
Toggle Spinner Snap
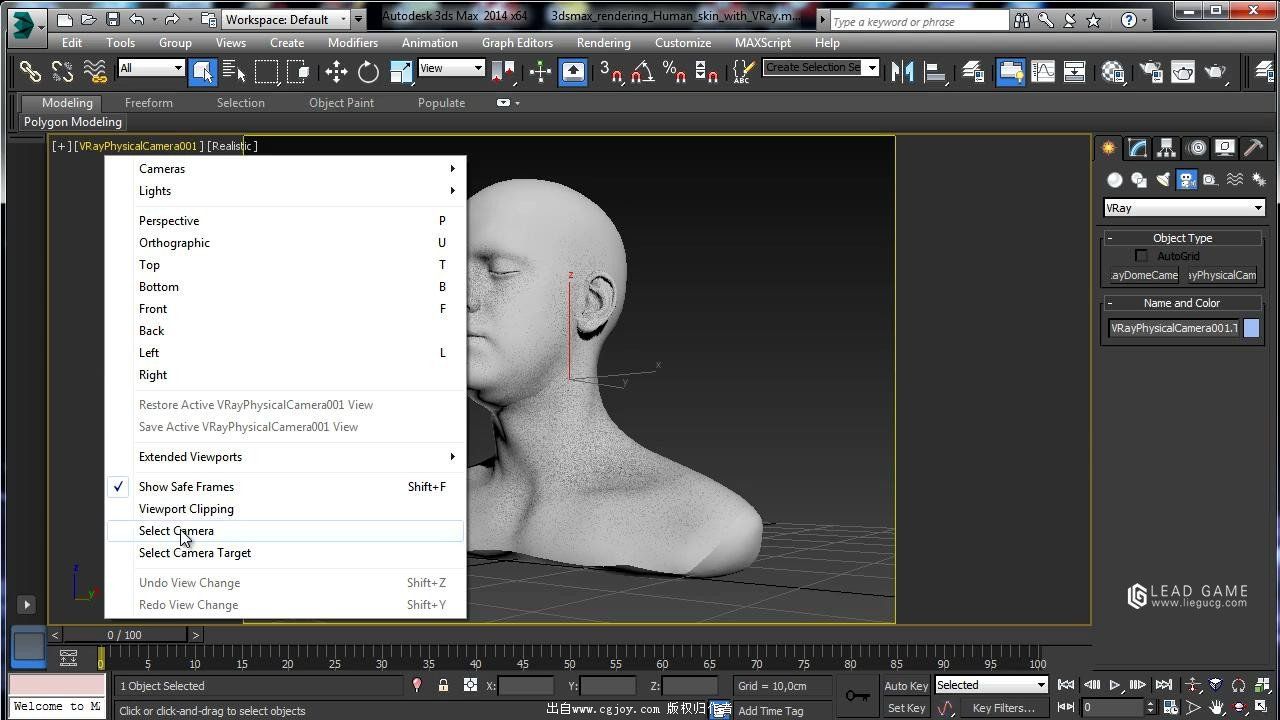pos(706,71)
